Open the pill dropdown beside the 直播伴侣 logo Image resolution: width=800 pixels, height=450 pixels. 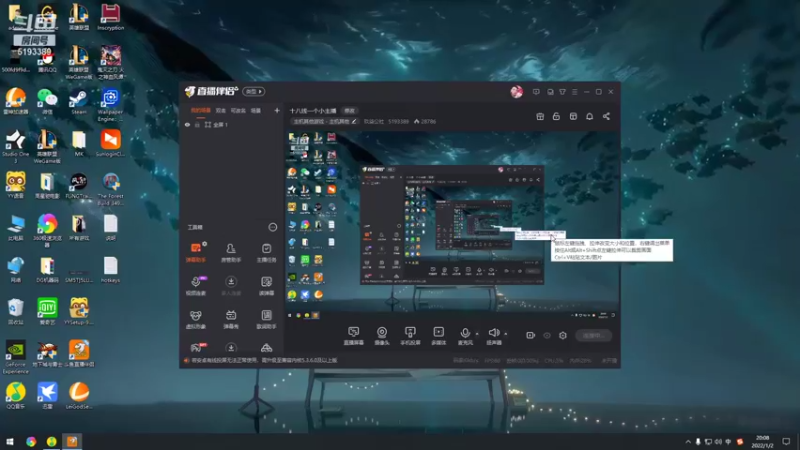[254, 91]
